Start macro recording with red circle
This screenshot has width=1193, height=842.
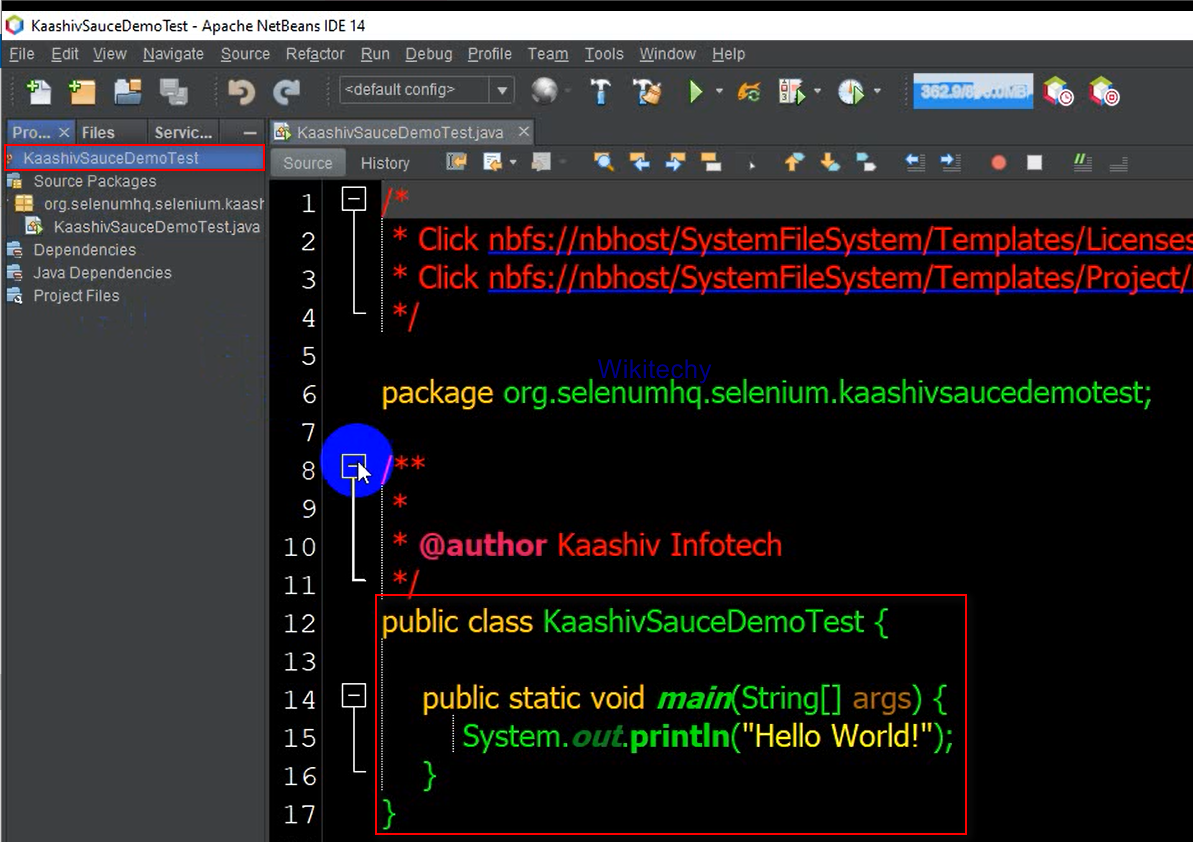coord(998,162)
